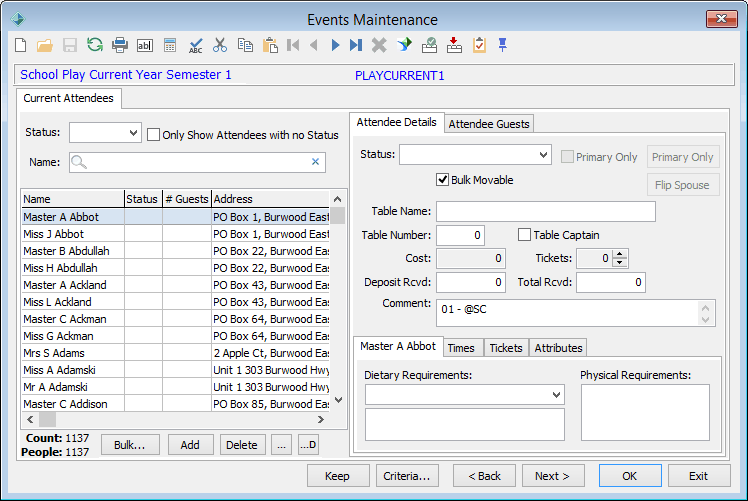Click the Keep button
Viewport: 748px width, 501px height.
click(338, 476)
